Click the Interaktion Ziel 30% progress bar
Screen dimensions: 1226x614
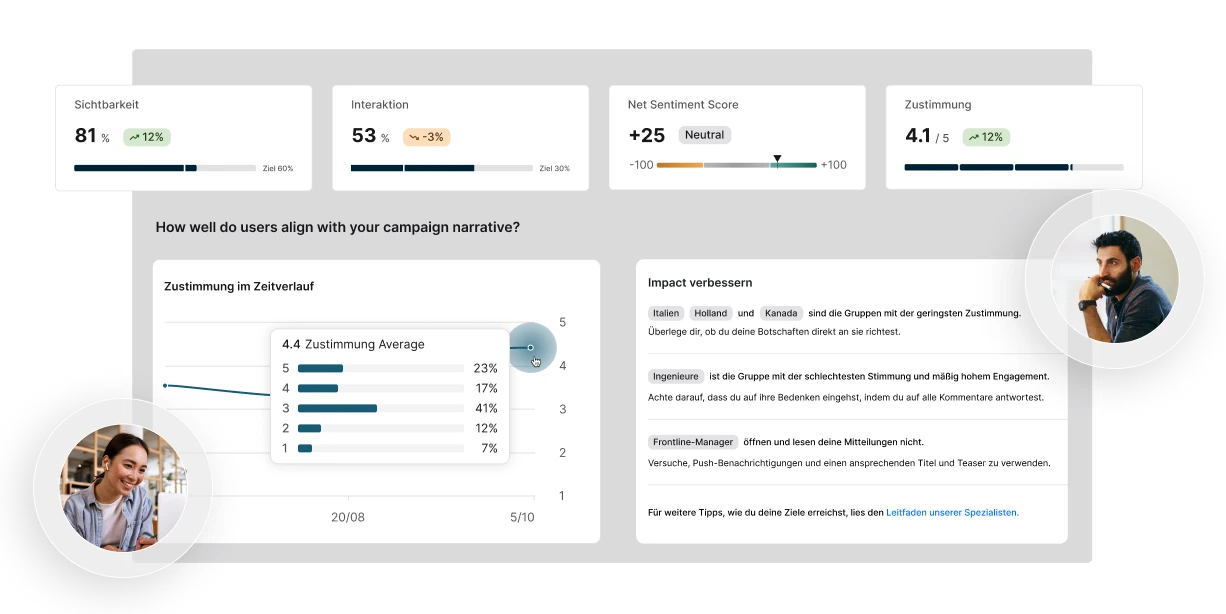[x=440, y=168]
